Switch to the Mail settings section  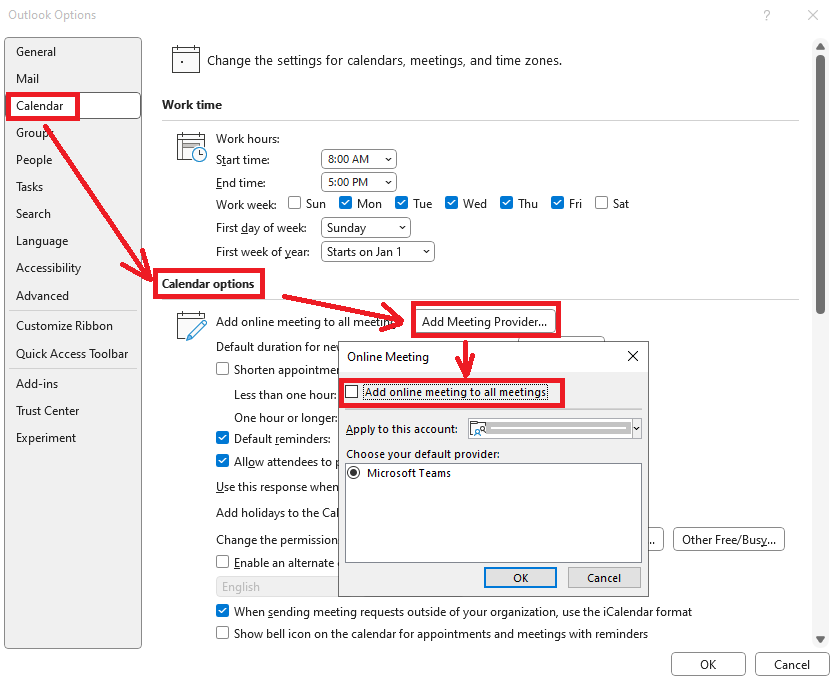(x=27, y=78)
